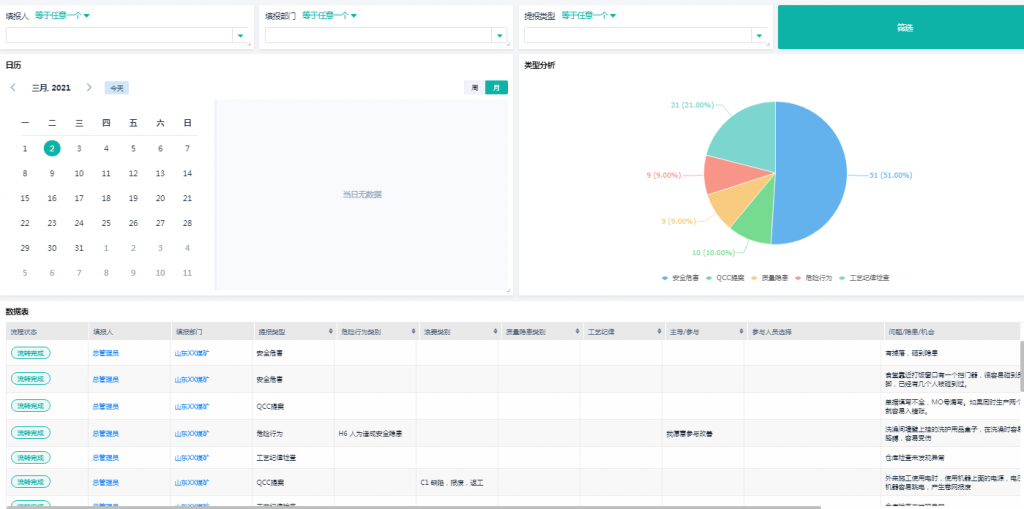
Task: Click the 流程状态 column header
Action: (x=47, y=332)
